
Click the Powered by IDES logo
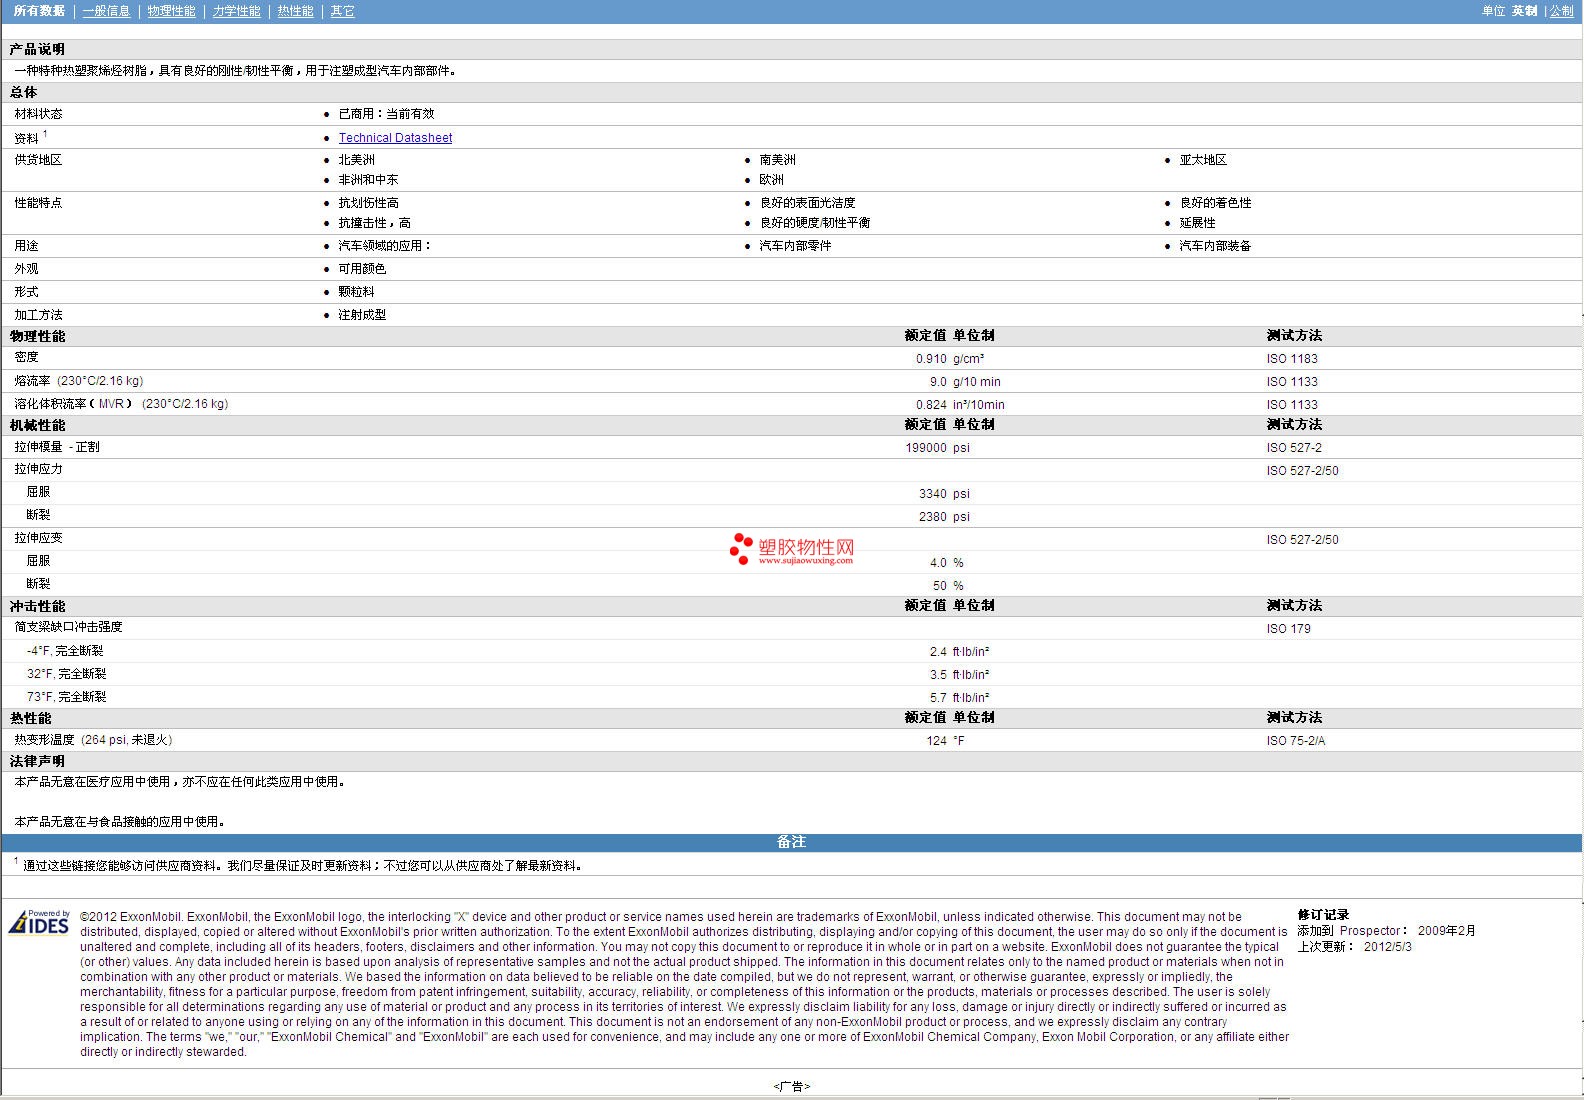coord(40,922)
